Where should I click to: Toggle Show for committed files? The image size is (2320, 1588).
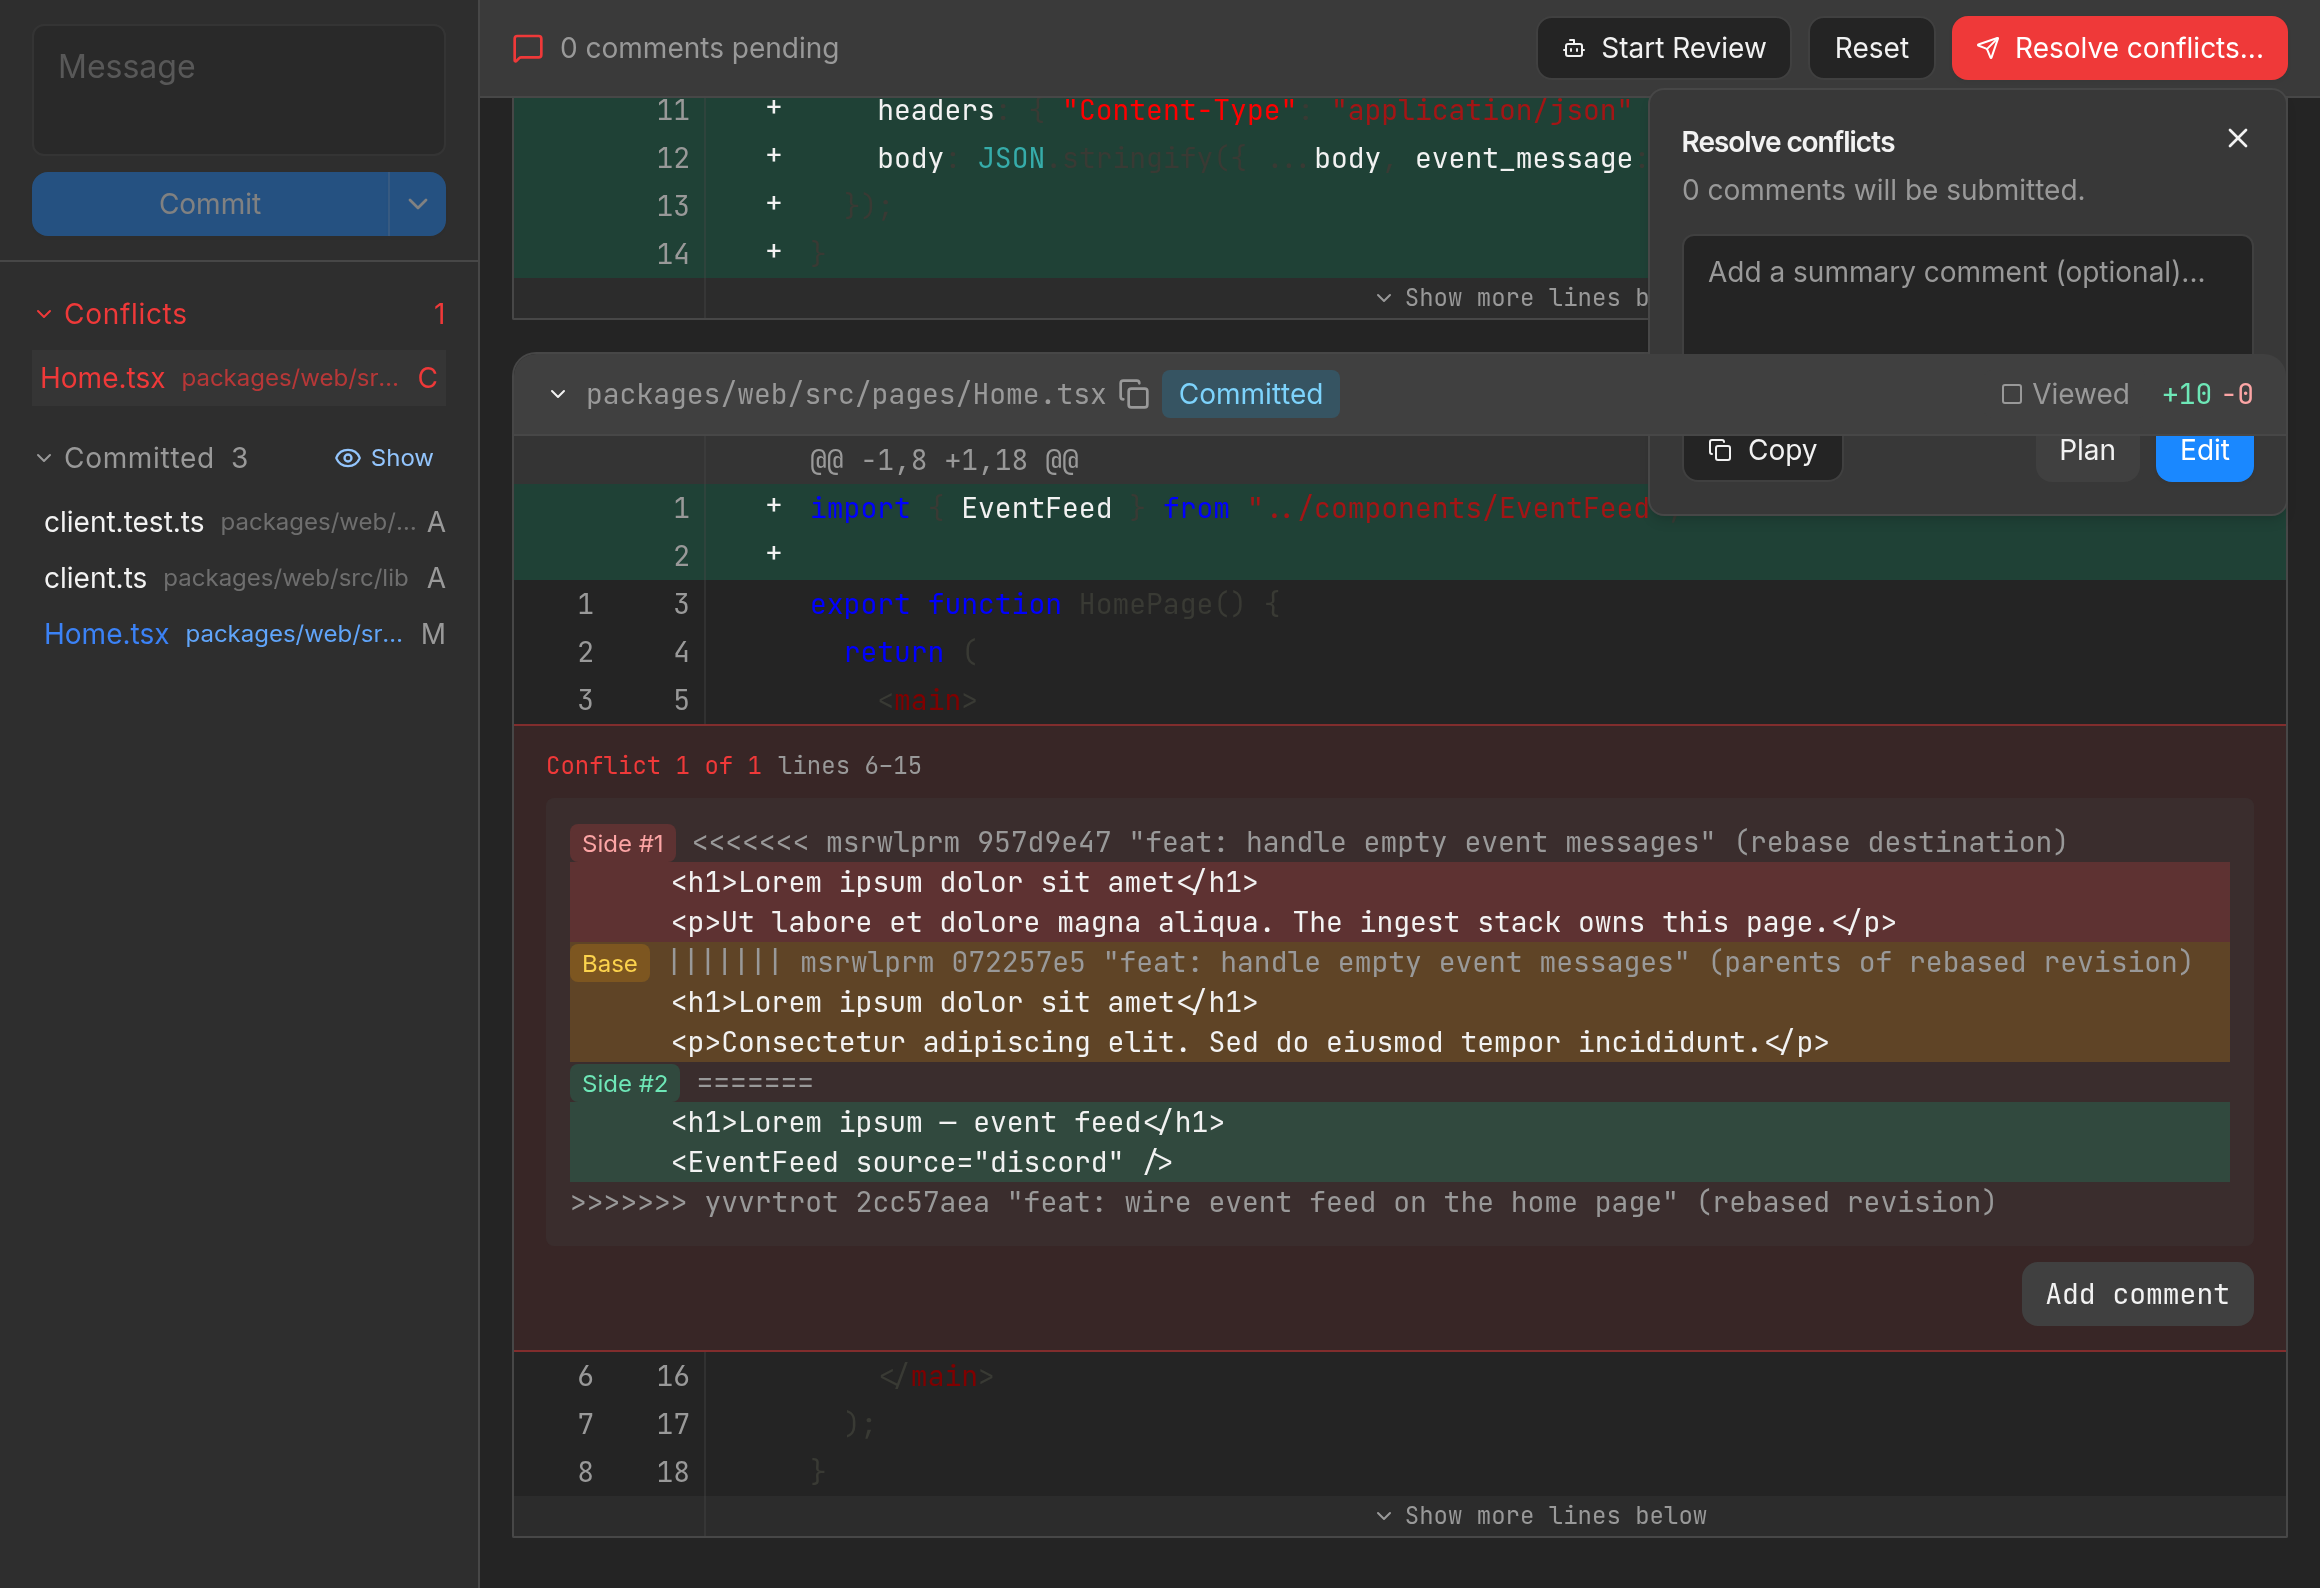384,458
